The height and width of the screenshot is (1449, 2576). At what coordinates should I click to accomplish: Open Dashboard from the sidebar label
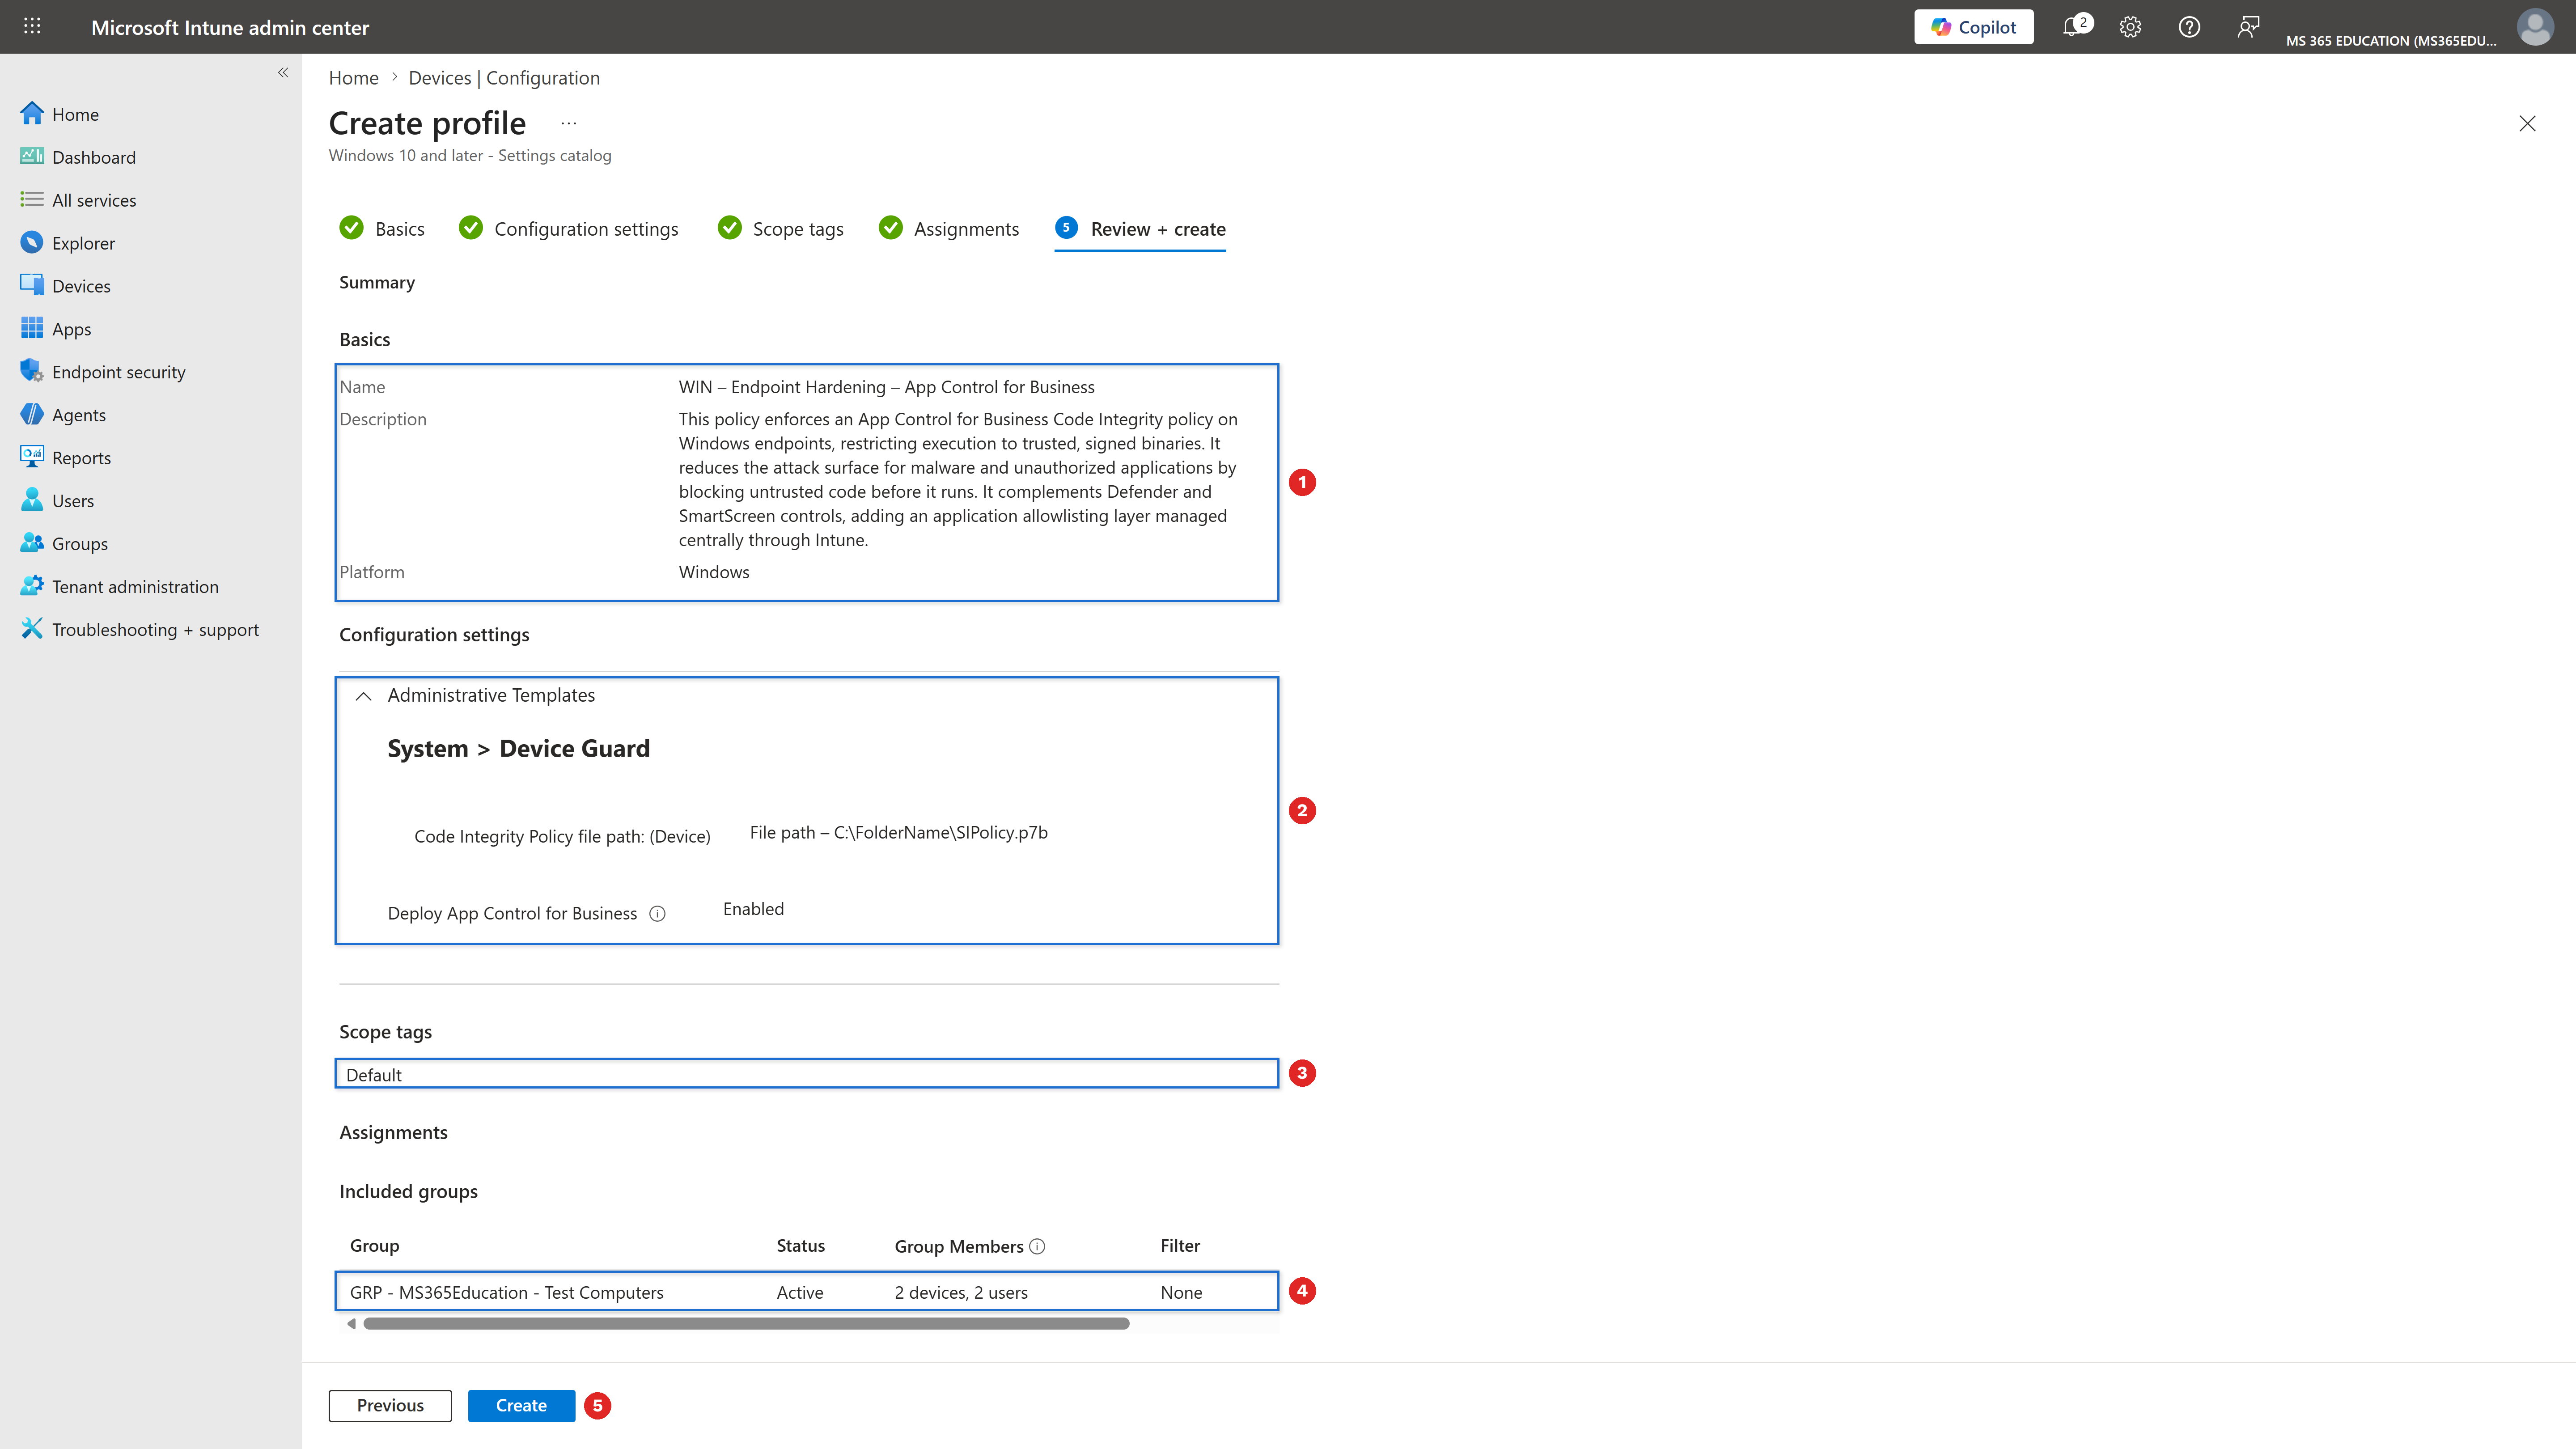tap(94, 157)
